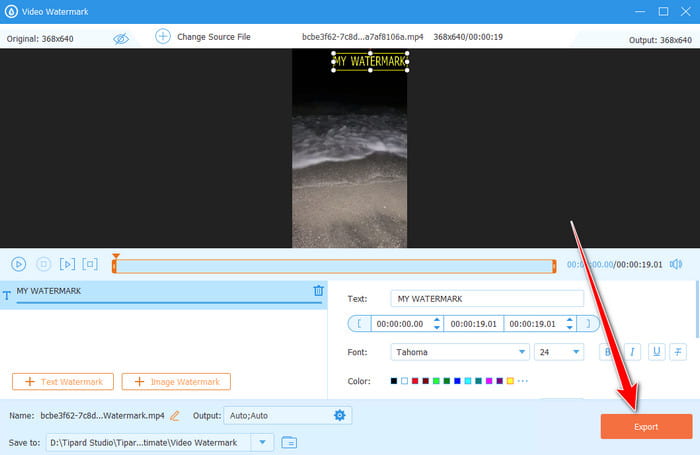Image resolution: width=700 pixels, height=455 pixels.
Task: Open more colors with the three dots
Action: [523, 381]
